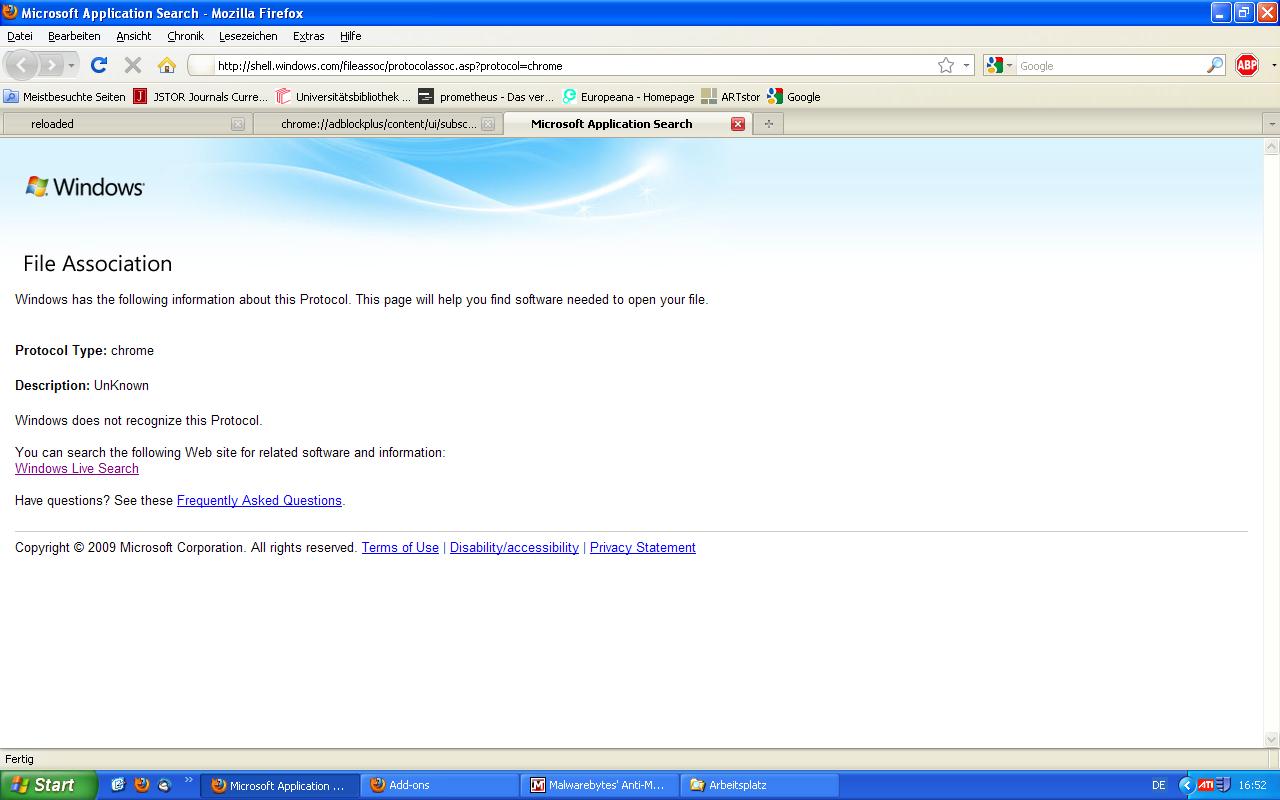Open a new tab with plus button

(x=768, y=124)
